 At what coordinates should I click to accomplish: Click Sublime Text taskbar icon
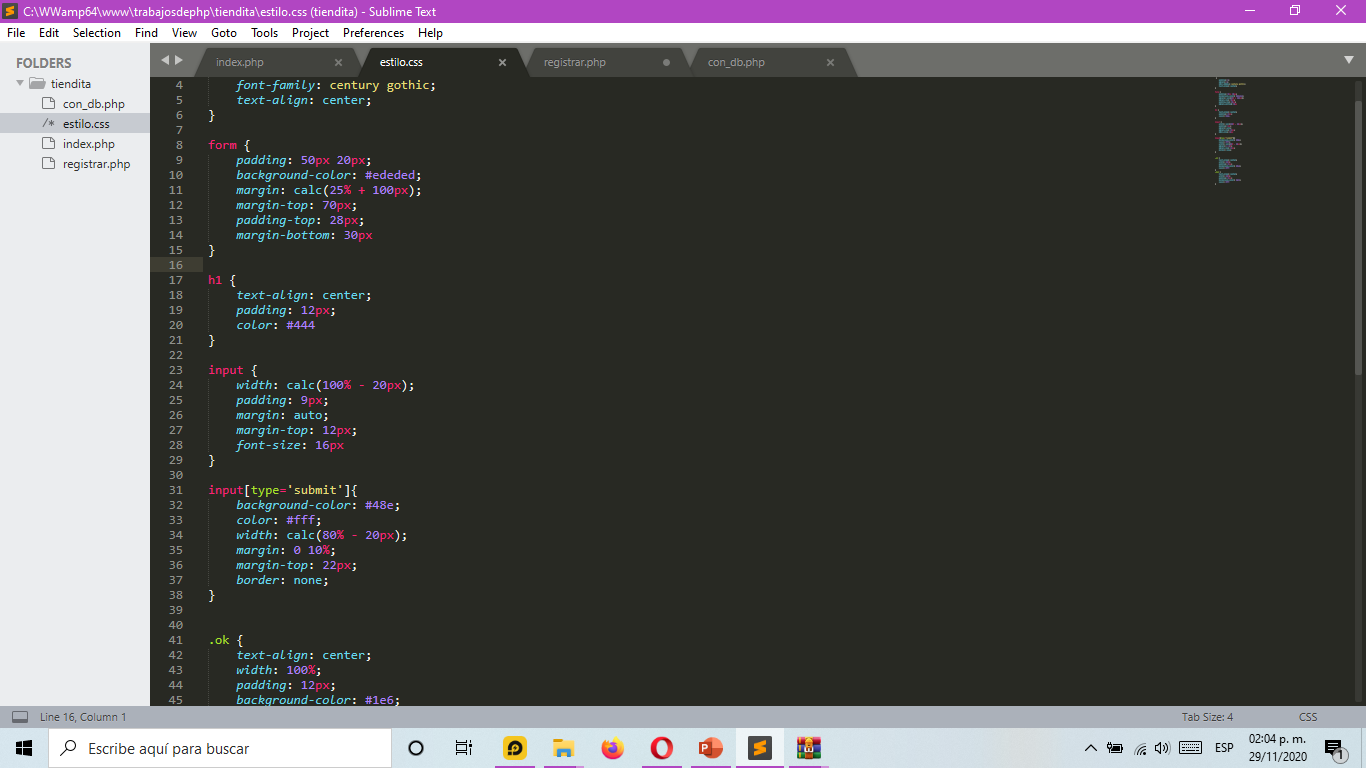tap(759, 748)
